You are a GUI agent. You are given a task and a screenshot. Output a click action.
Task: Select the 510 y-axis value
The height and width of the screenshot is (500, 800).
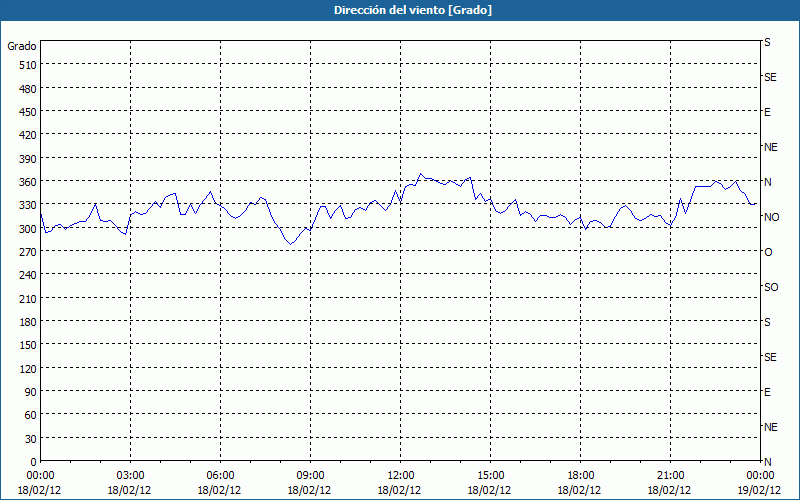pos(28,65)
